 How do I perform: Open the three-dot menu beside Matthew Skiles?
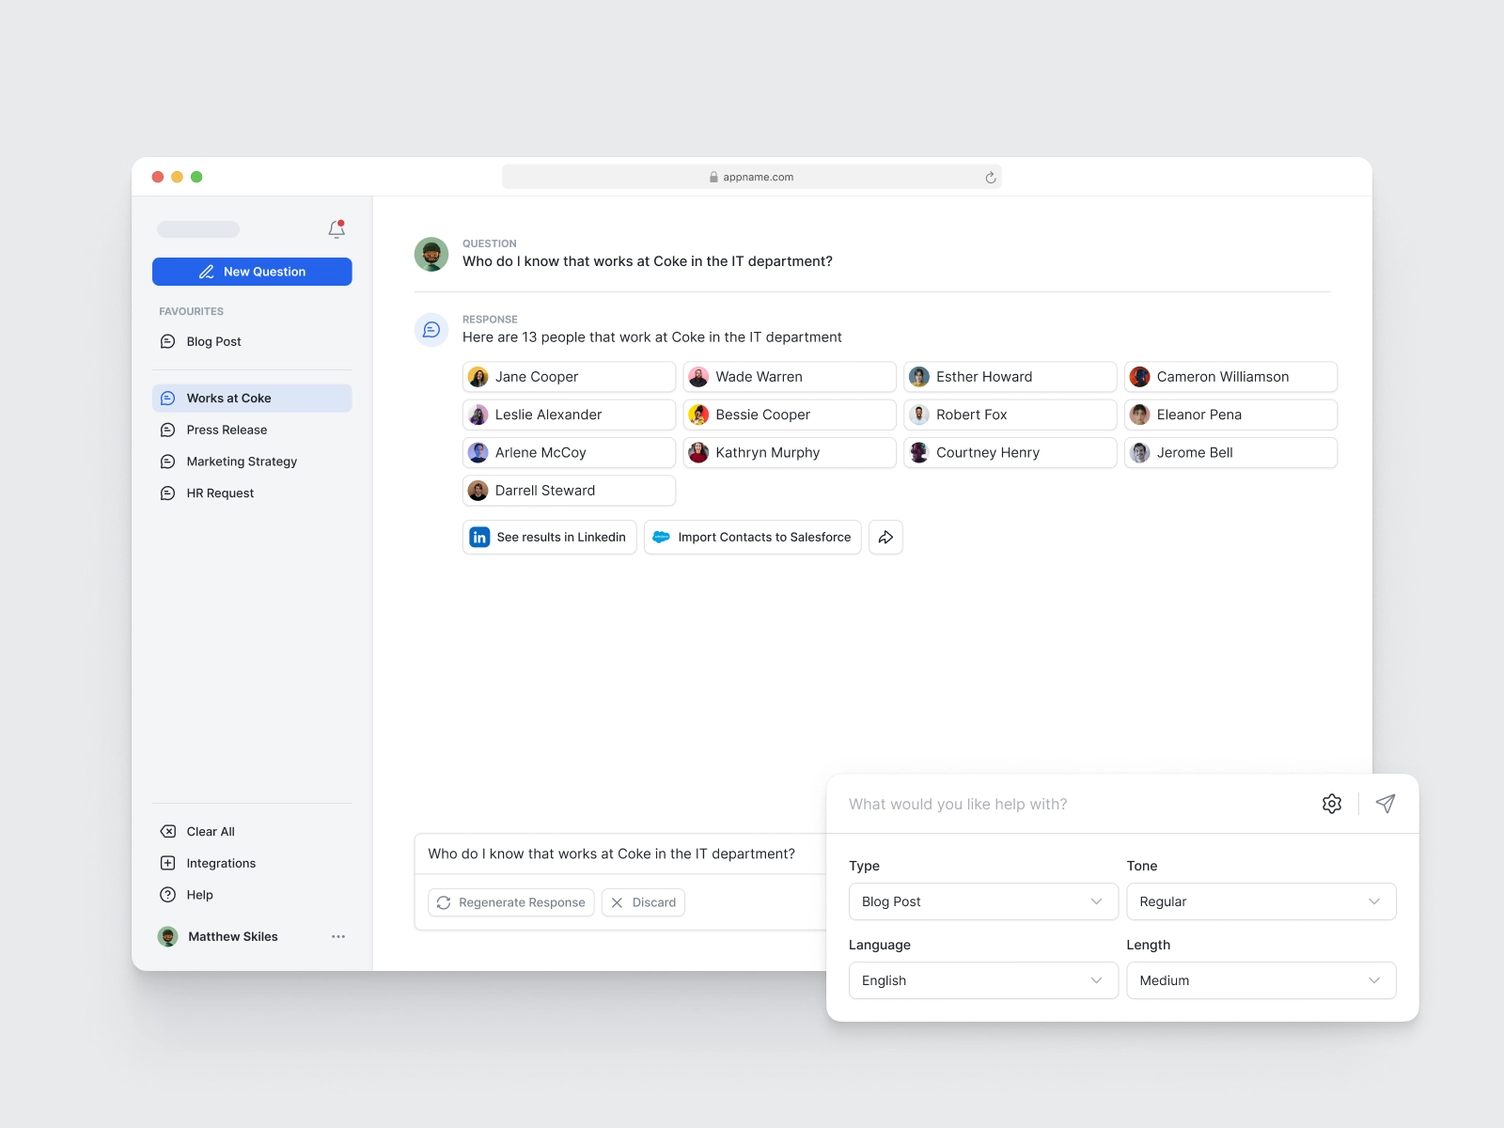pos(338,937)
